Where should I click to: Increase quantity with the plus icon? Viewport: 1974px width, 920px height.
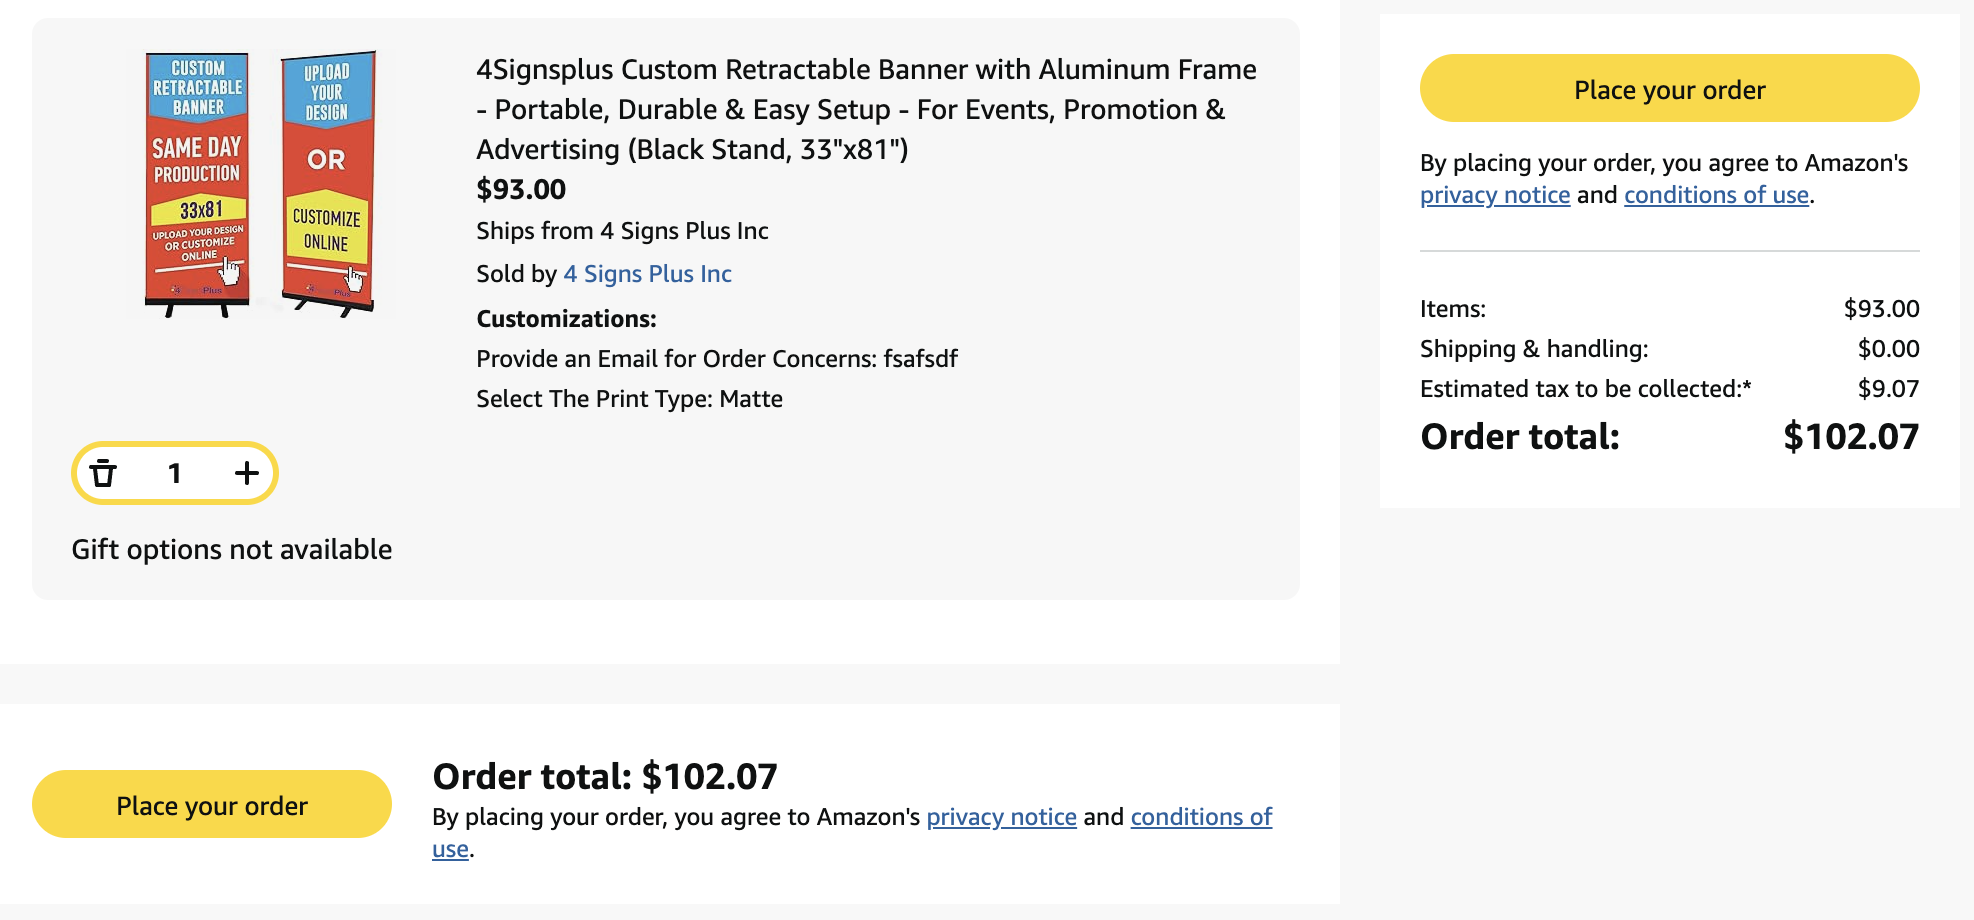246,473
